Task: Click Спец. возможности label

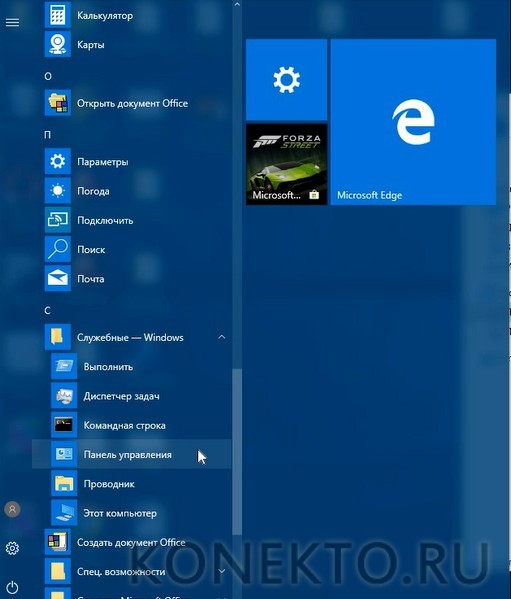Action: [121, 572]
